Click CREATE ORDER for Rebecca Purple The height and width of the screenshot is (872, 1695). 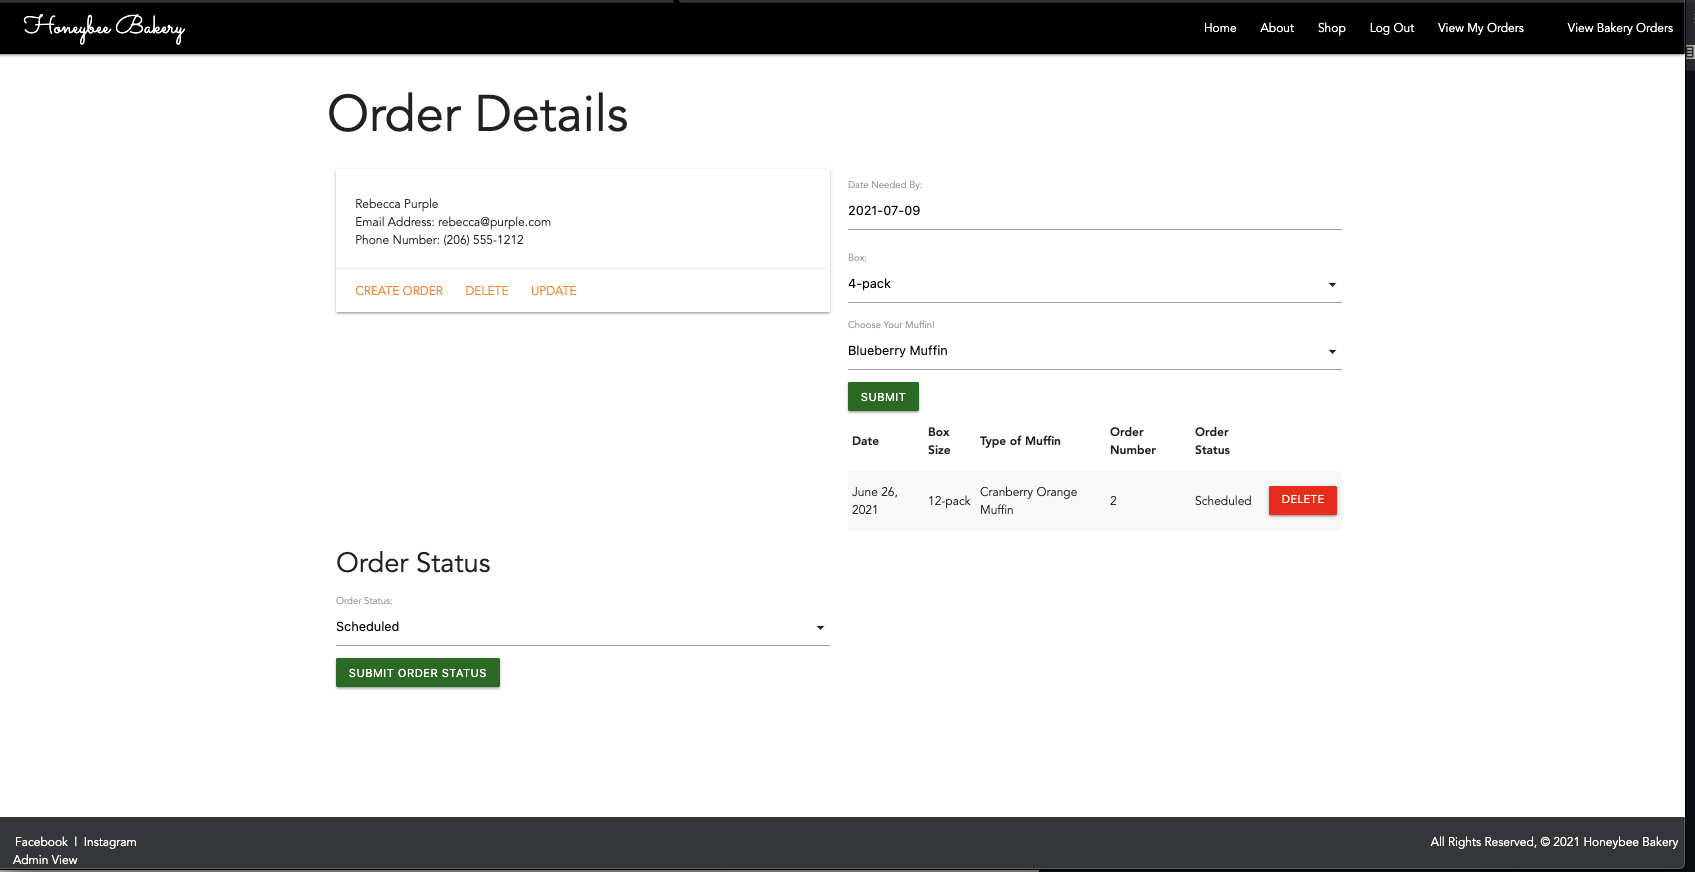(399, 291)
